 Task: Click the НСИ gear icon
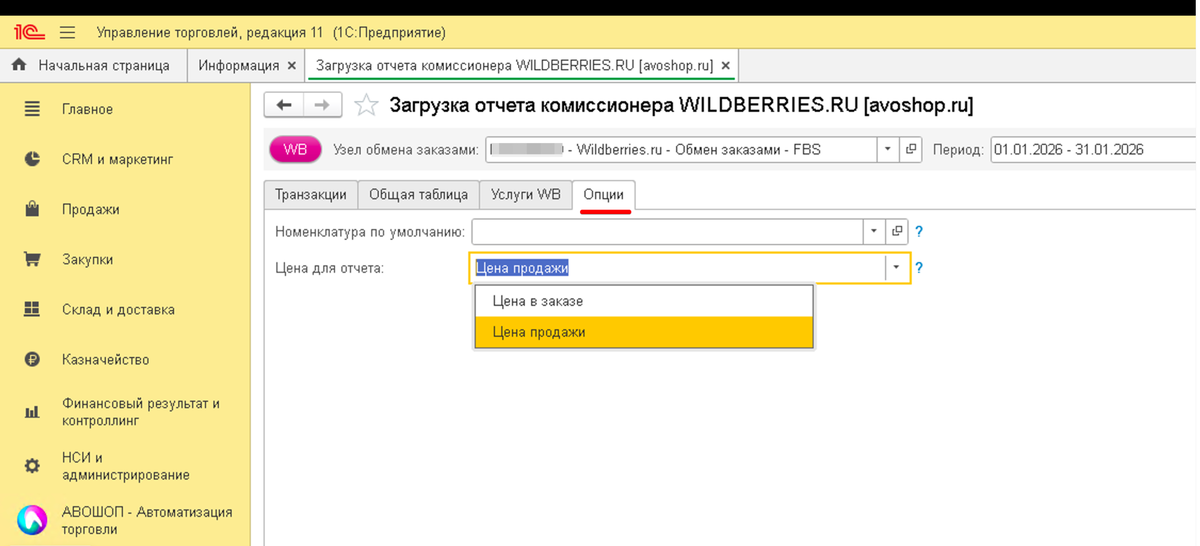(32, 466)
